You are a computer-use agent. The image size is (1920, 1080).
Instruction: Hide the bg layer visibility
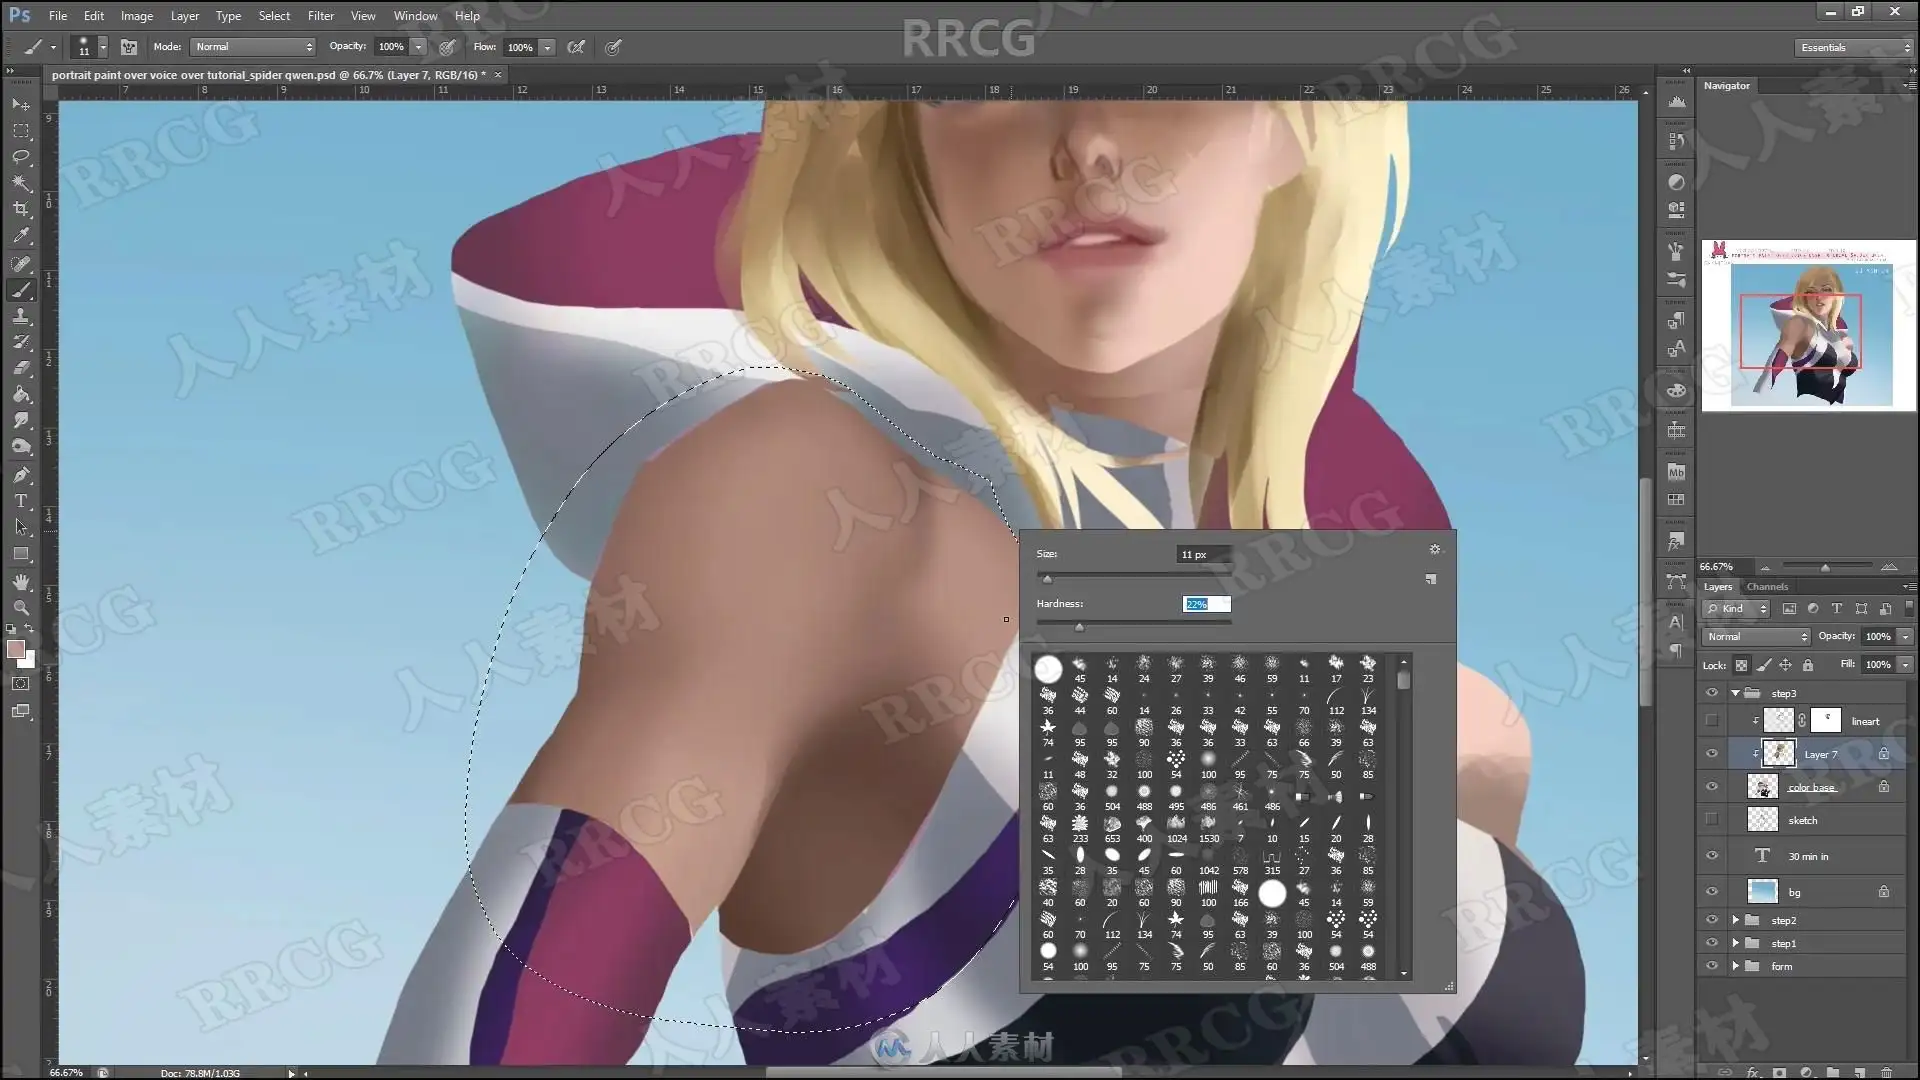click(x=1711, y=892)
